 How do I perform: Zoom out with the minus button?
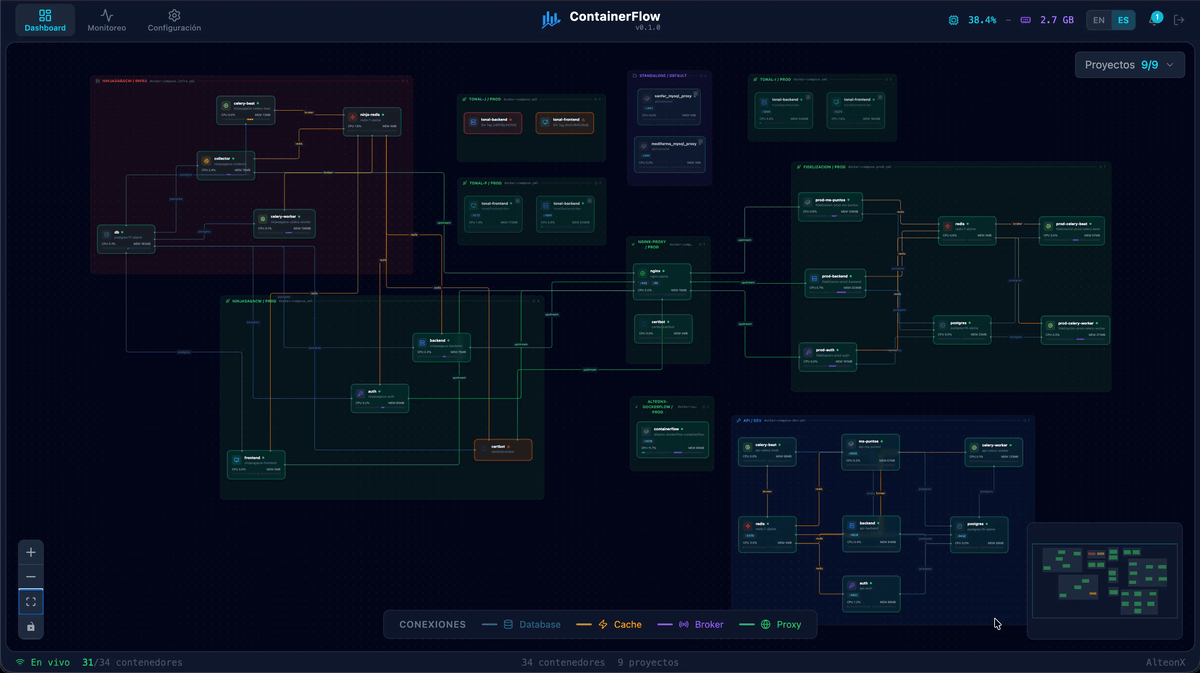pyautogui.click(x=31, y=577)
